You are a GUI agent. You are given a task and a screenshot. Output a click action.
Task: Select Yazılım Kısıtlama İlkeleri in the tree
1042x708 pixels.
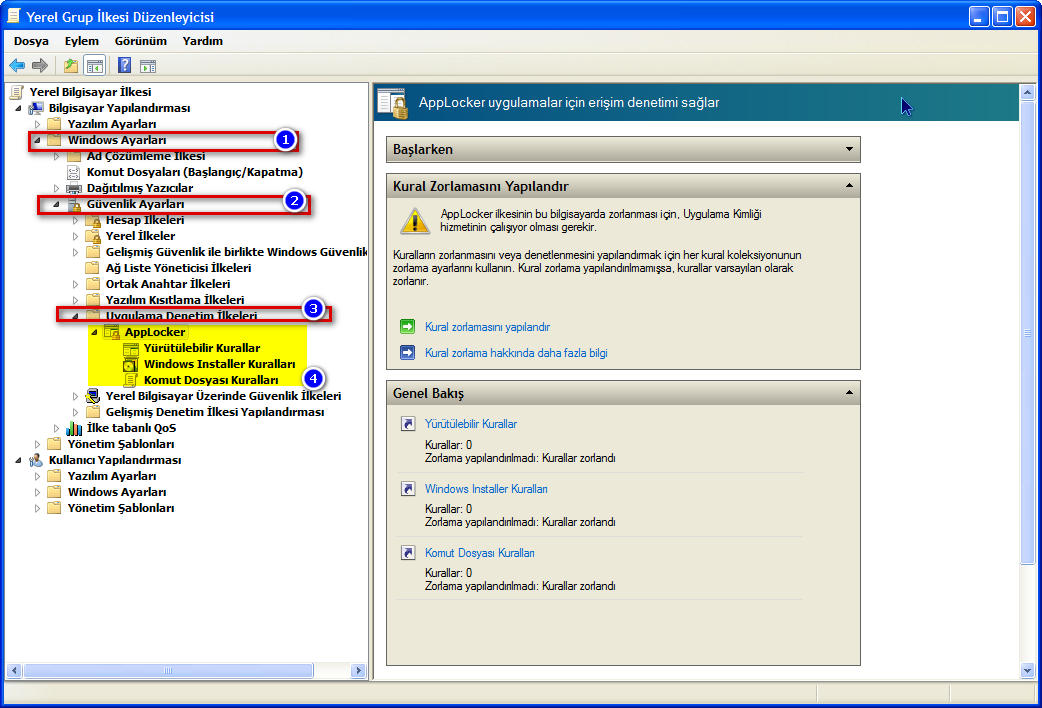[x=175, y=300]
